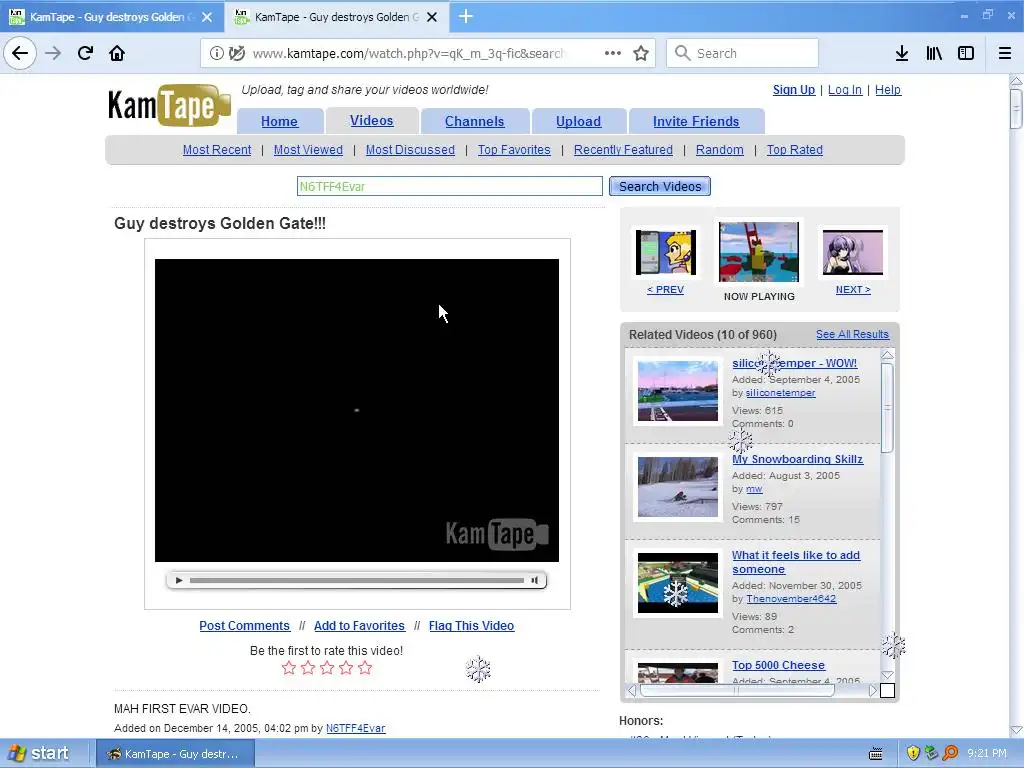Close the first KamTape tab
The image size is (1024, 768).
point(207,17)
